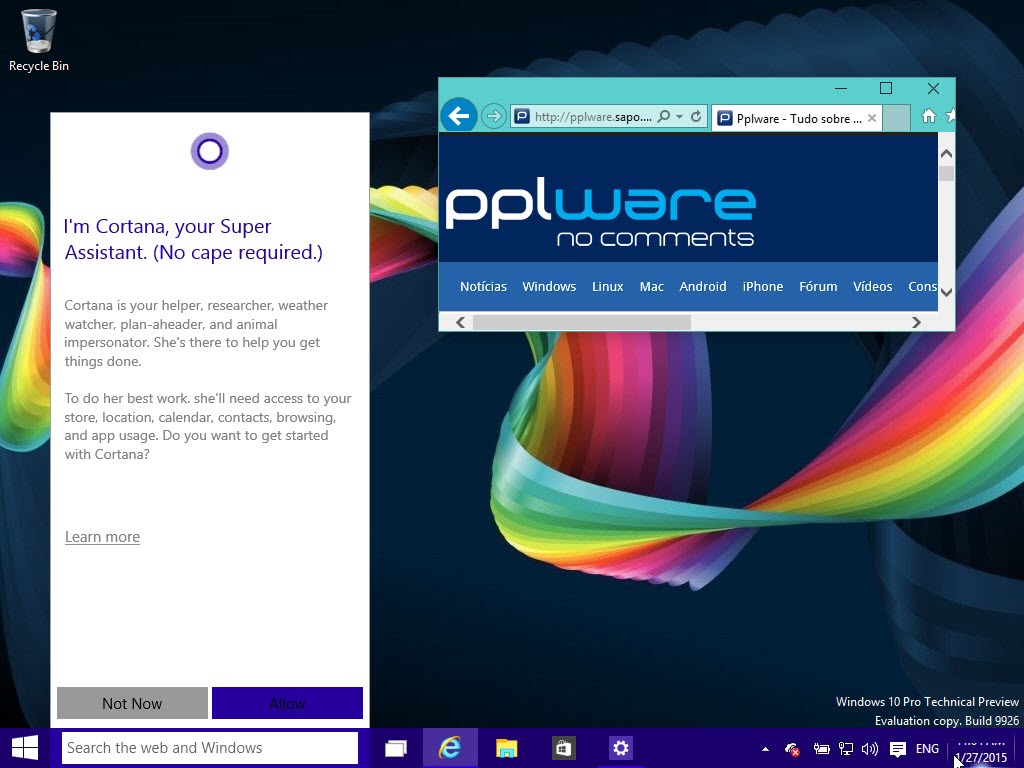
Task: Open a new tab in Internet Explorer
Action: pyautogui.click(x=897, y=118)
